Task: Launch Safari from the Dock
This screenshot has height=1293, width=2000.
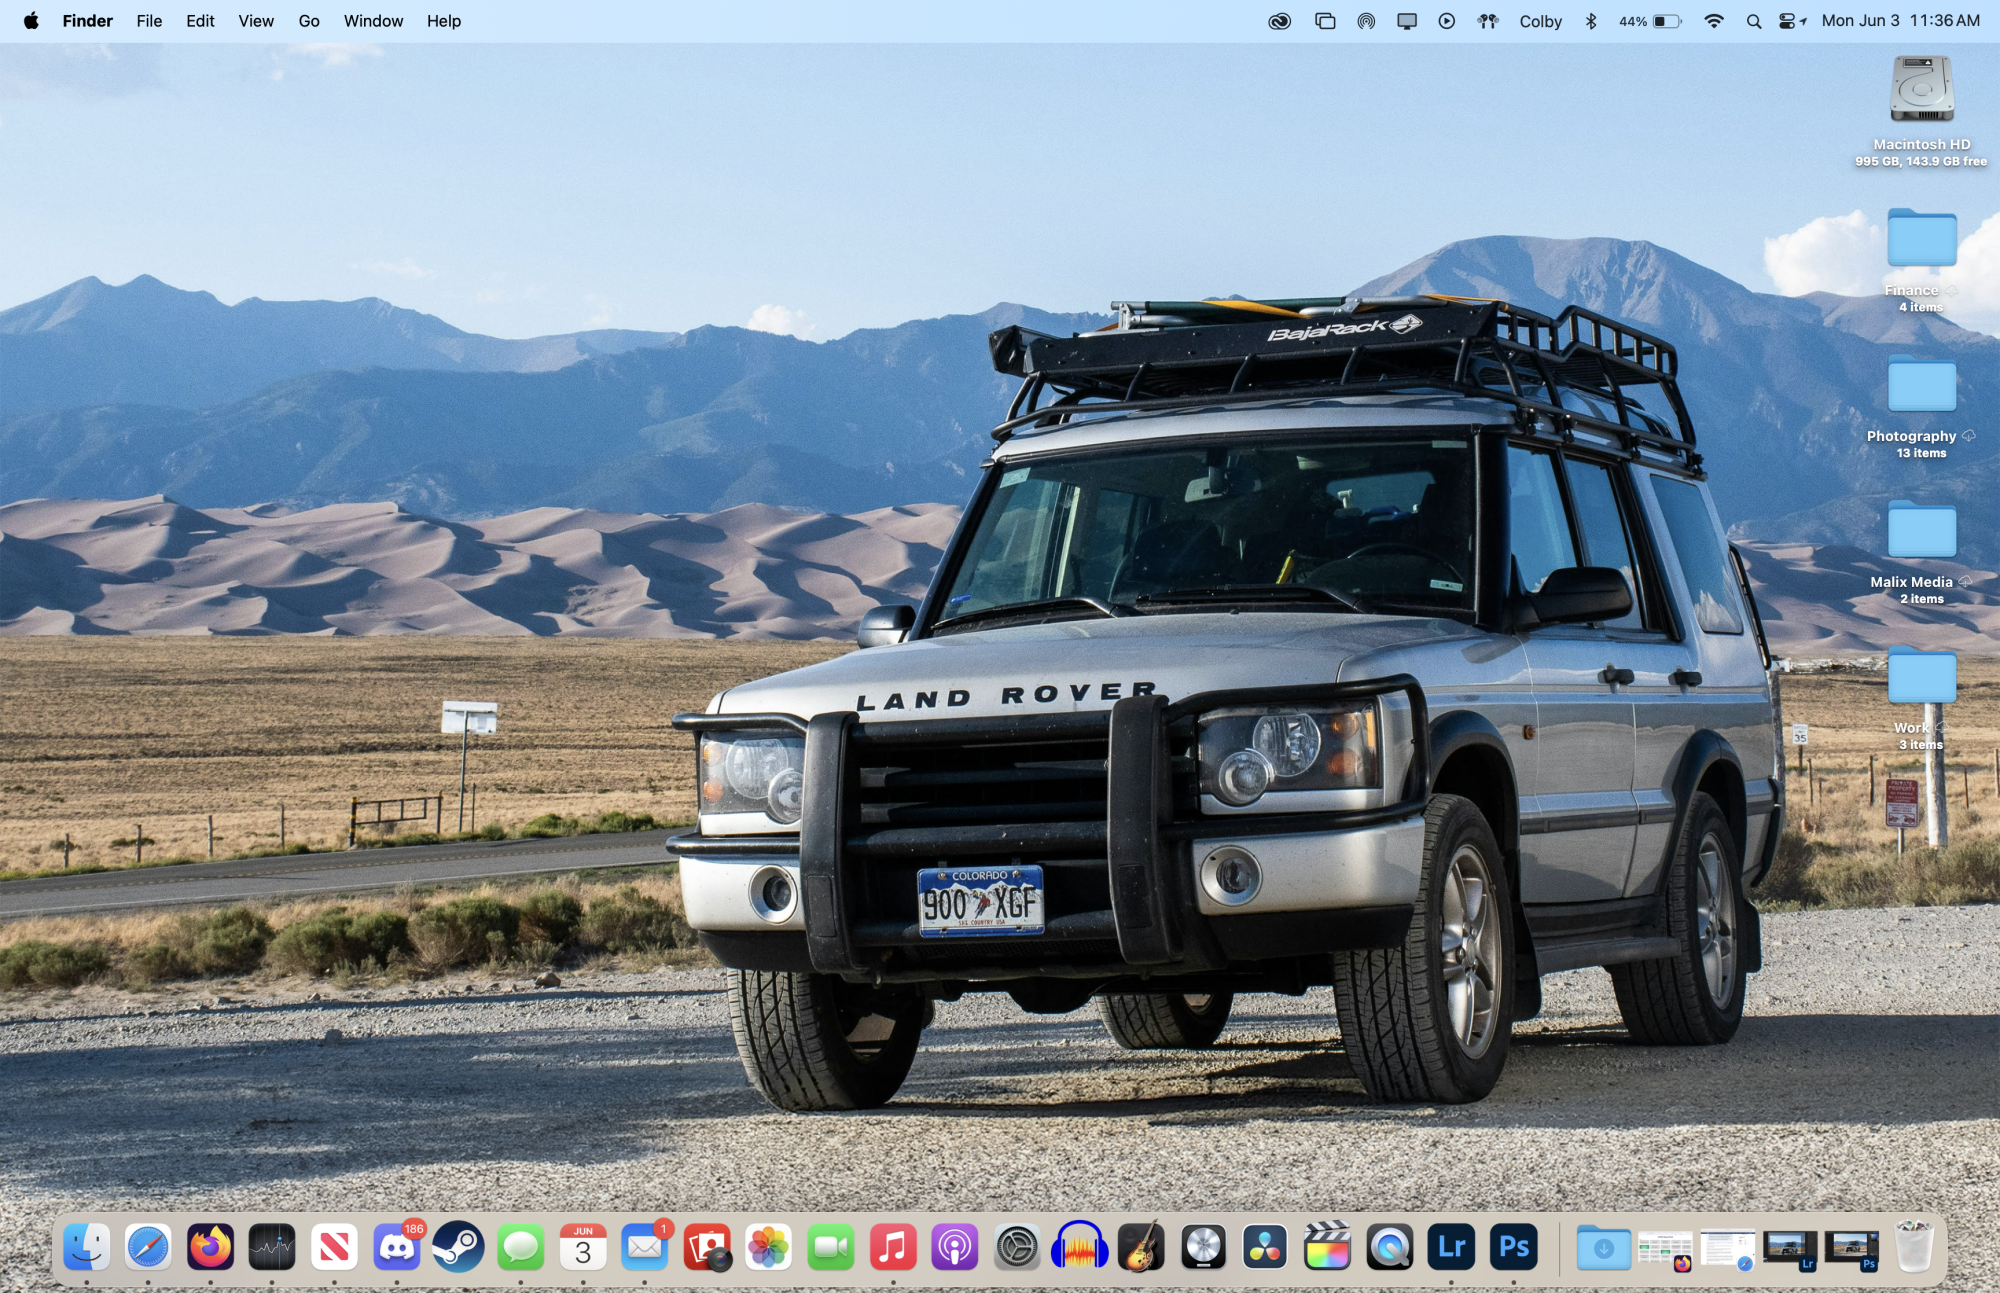Action: [149, 1247]
